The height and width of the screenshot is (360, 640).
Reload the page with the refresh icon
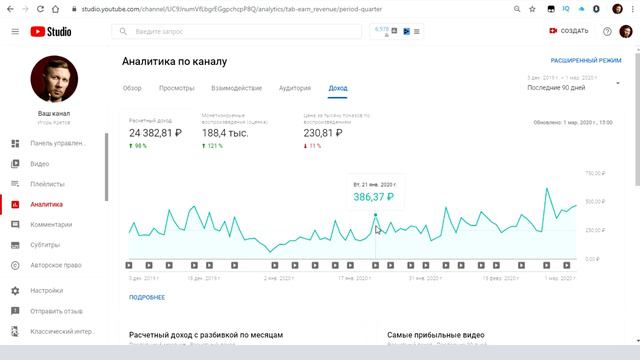40,9
